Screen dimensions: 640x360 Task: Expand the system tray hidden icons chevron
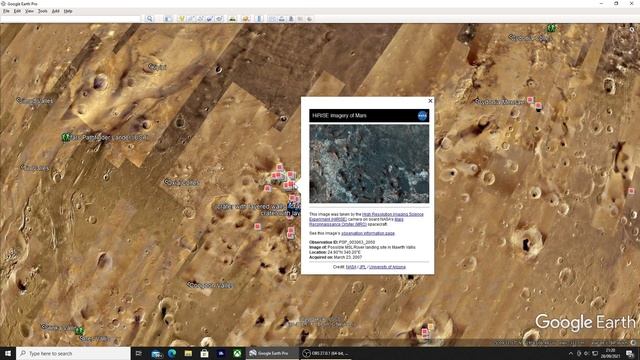pyautogui.click(x=571, y=353)
